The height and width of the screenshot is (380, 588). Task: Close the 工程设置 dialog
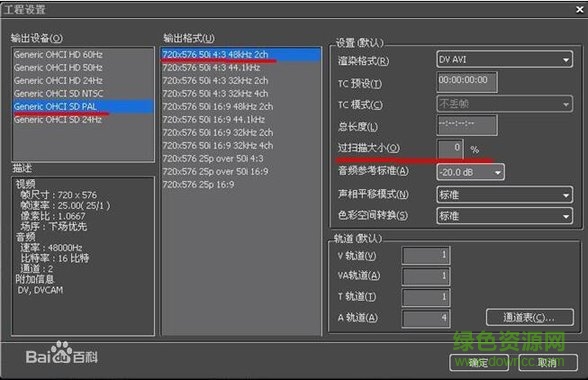pyautogui.click(x=580, y=9)
